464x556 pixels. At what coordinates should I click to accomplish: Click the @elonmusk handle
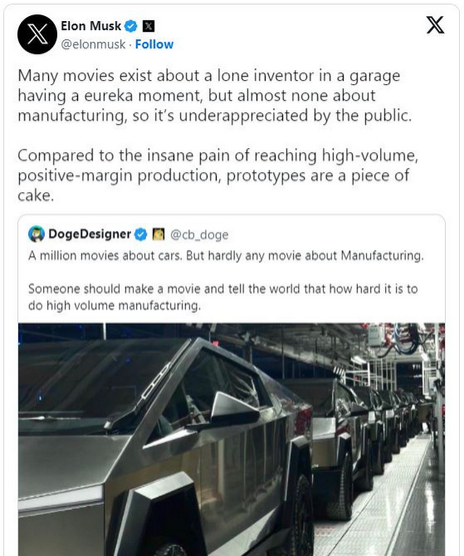[93, 44]
